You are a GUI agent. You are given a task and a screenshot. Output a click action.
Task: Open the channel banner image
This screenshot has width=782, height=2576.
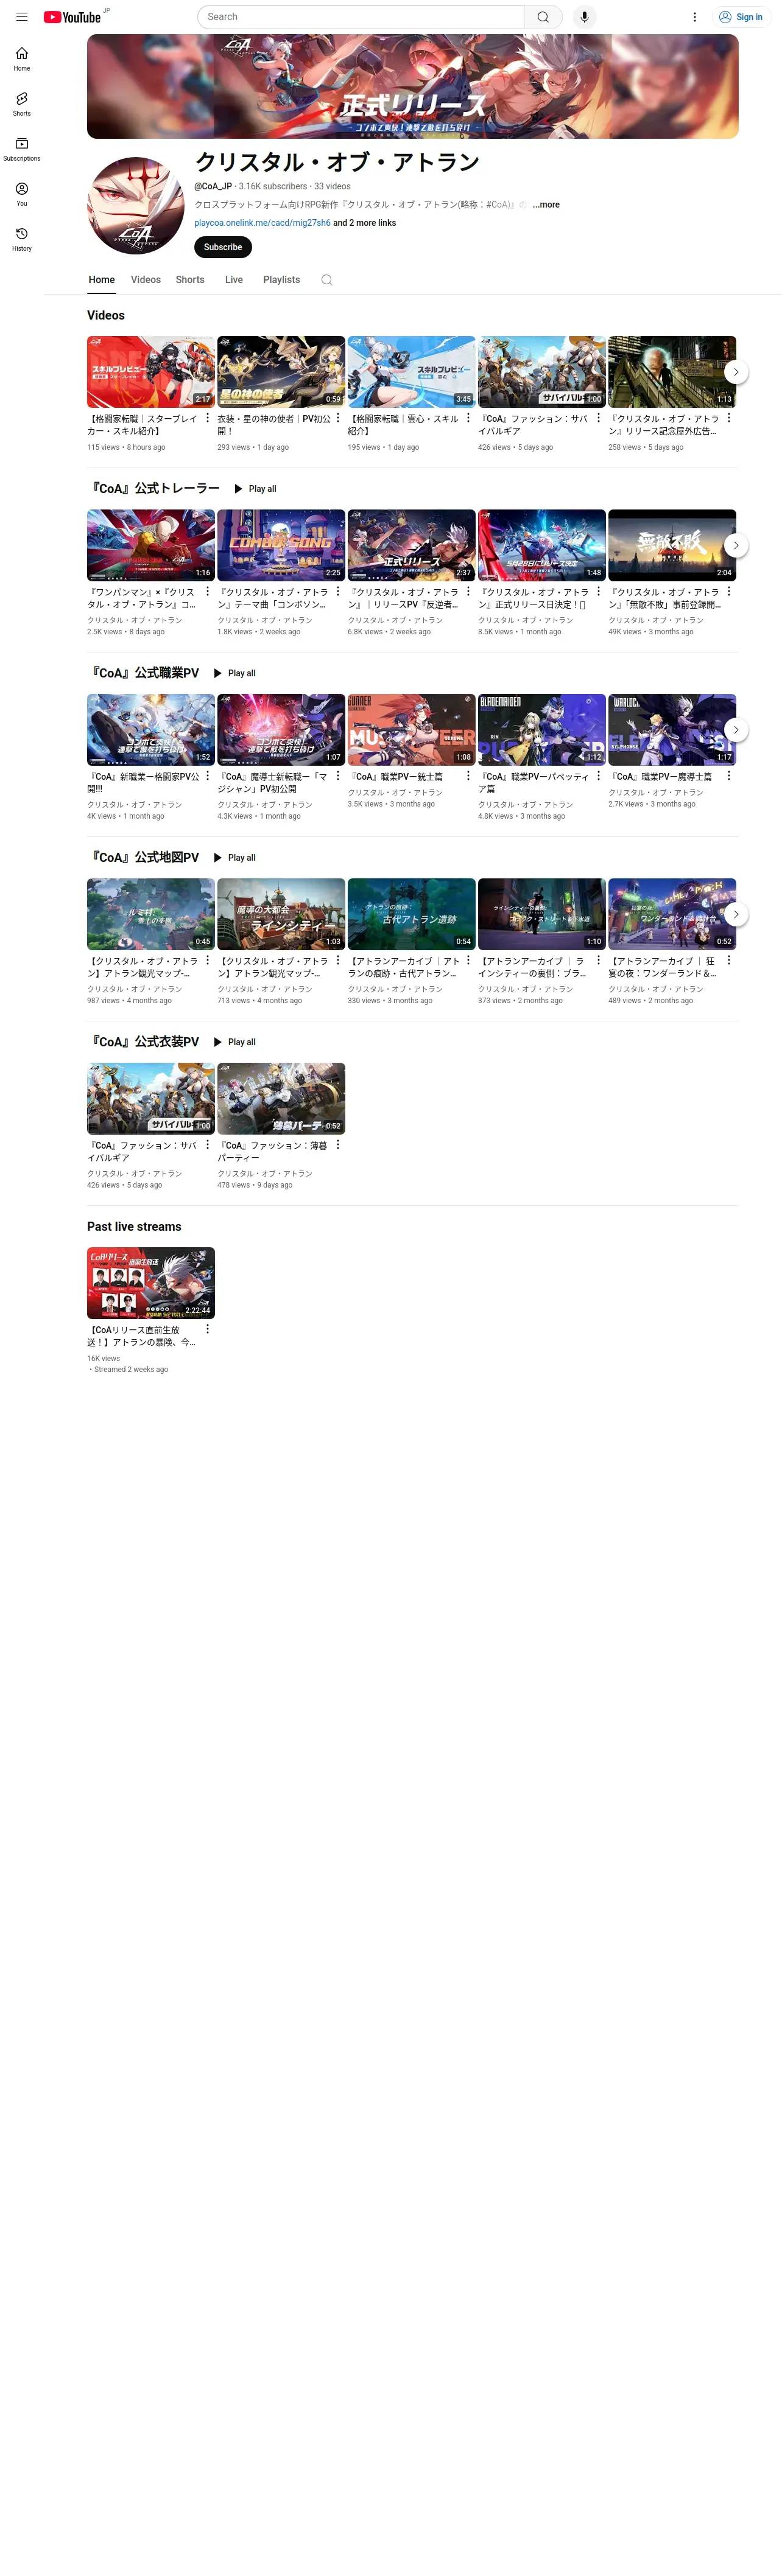click(412, 86)
